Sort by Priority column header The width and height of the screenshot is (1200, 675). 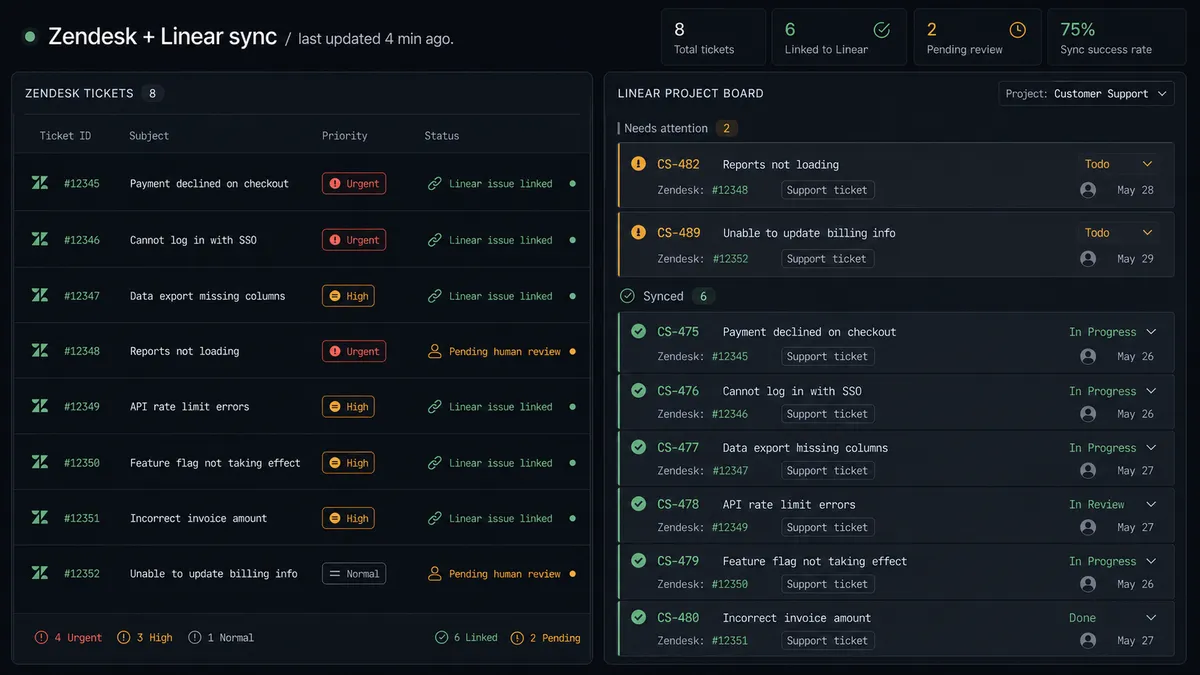point(345,136)
